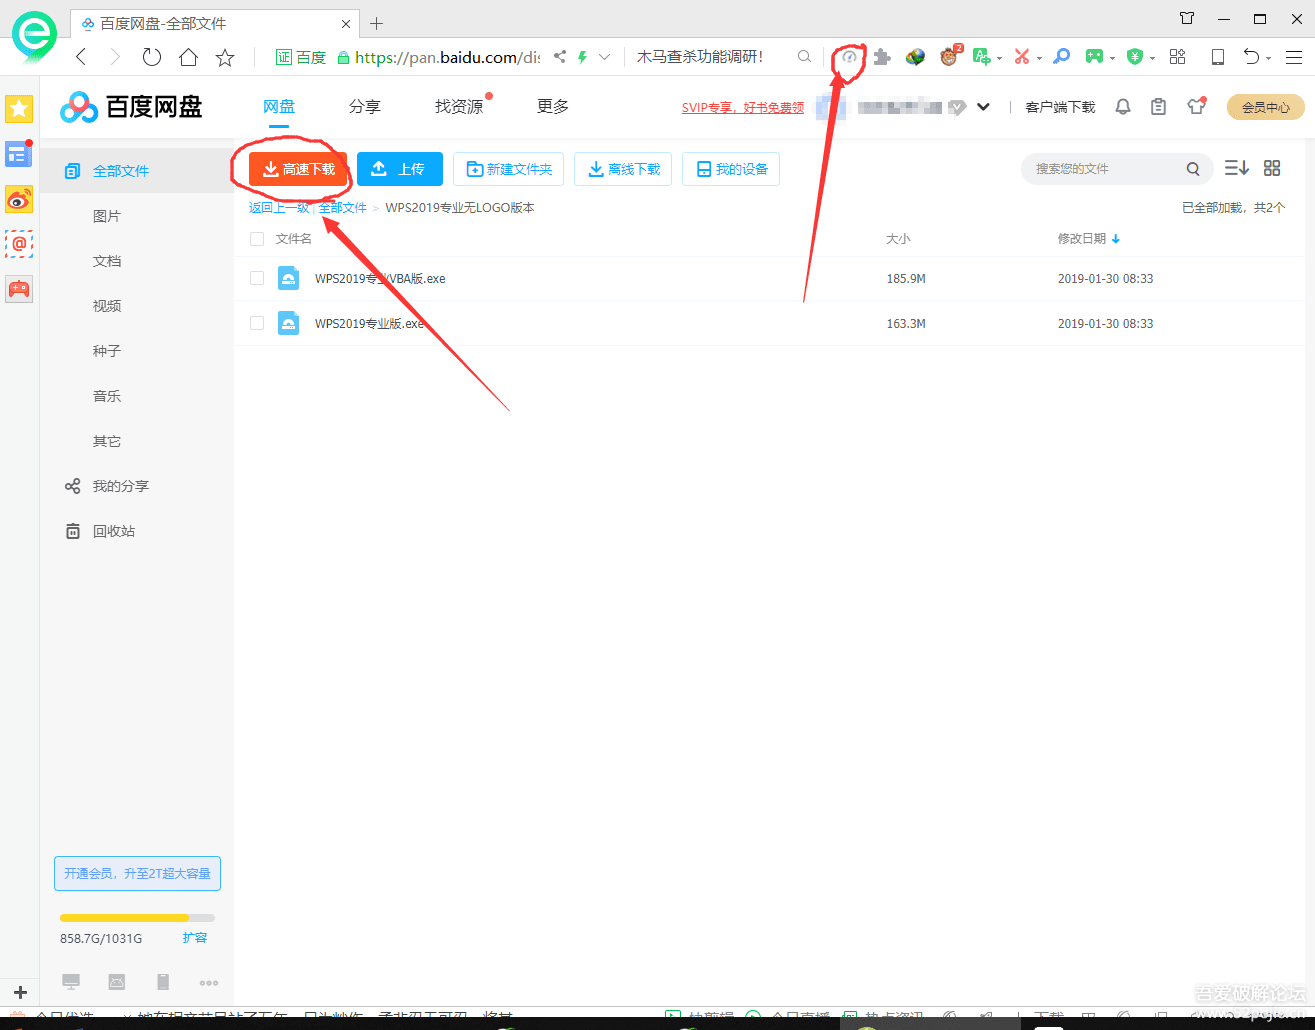
Task: Tick the select-all checkbox beside 文件名
Action: pyautogui.click(x=257, y=239)
